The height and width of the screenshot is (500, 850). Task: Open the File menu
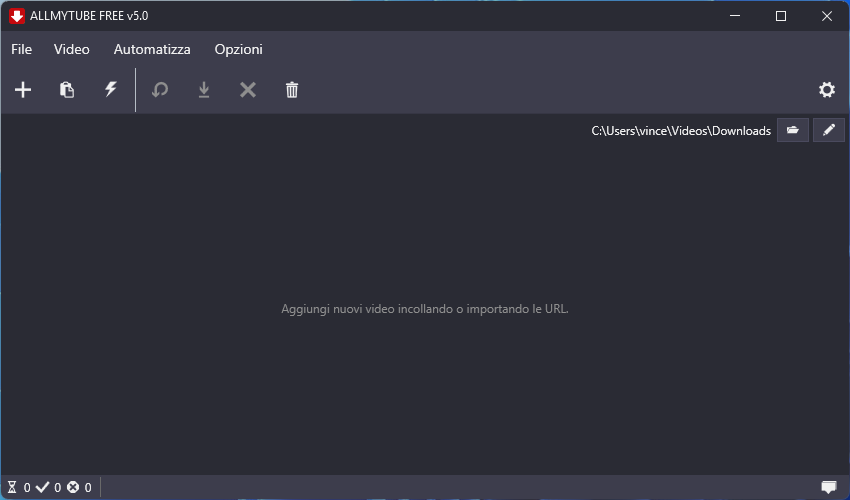point(21,49)
